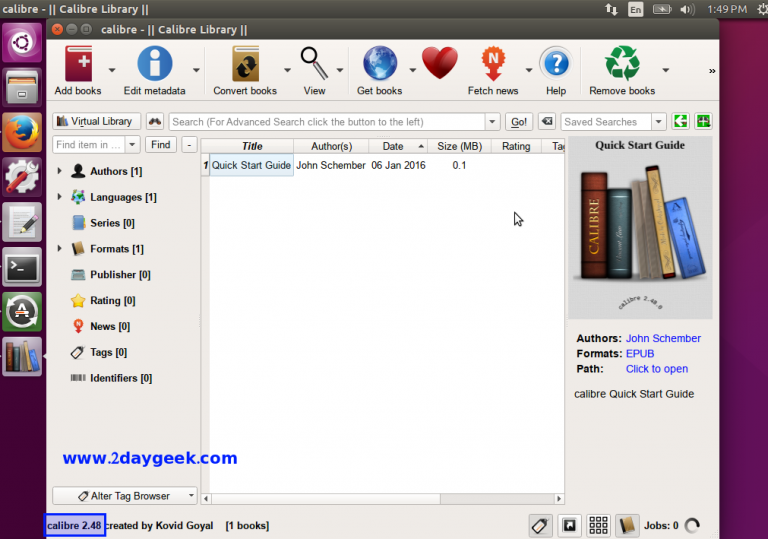The width and height of the screenshot is (768, 539).
Task: Click the Ubuntu Dash home icon
Action: click(x=22, y=43)
